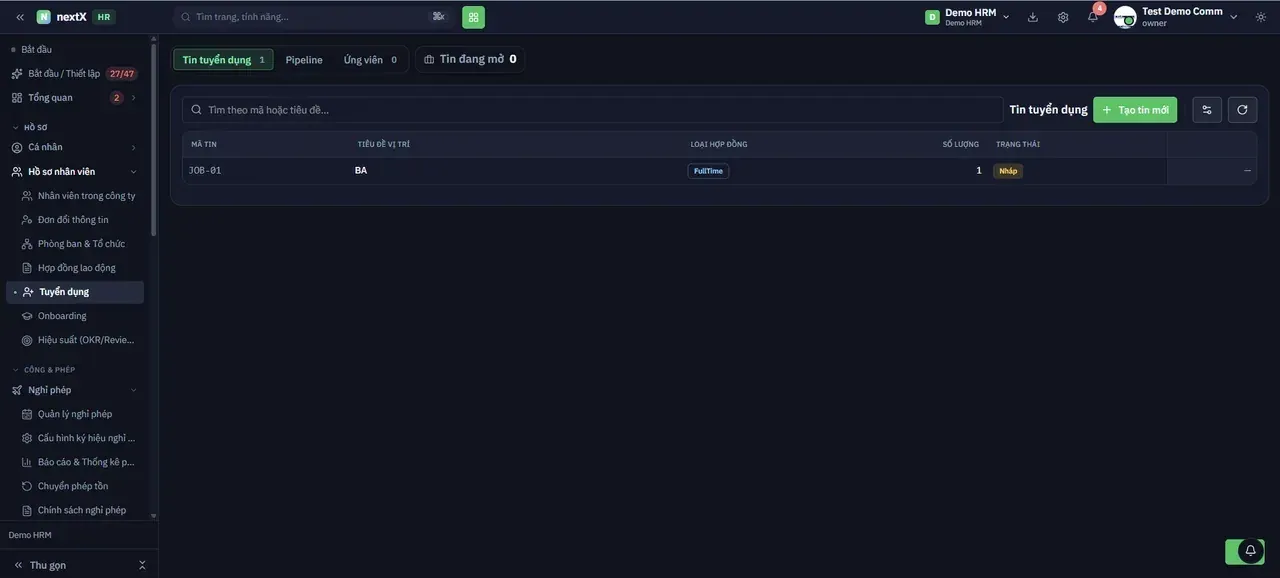This screenshot has height=578, width=1280.
Task: Refresh the job postings list
Action: (1242, 110)
